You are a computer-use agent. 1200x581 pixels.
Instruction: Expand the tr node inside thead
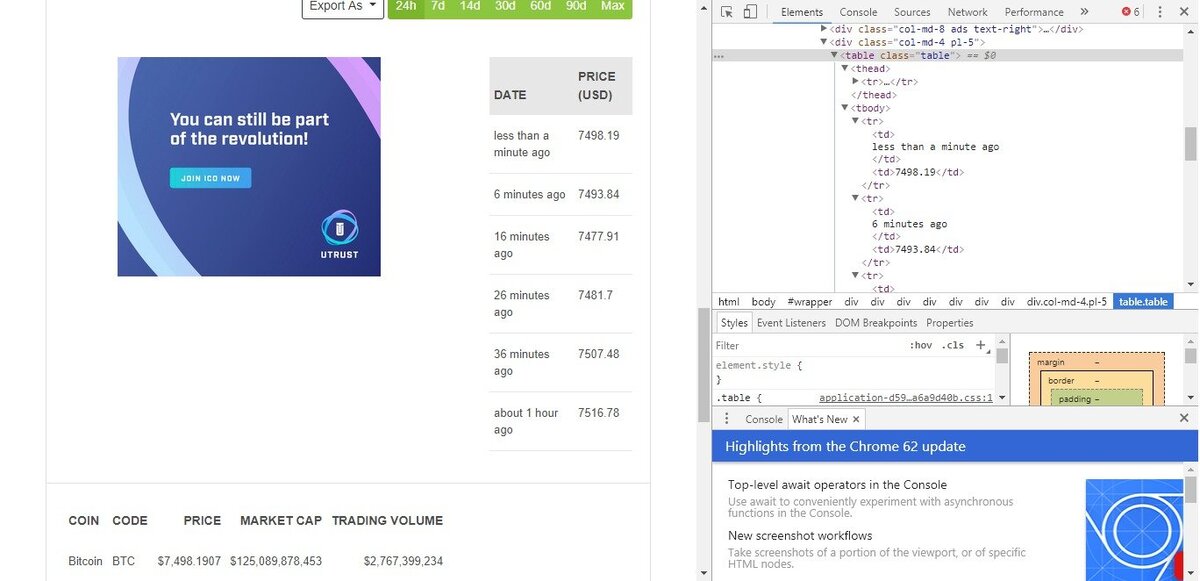[856, 81]
